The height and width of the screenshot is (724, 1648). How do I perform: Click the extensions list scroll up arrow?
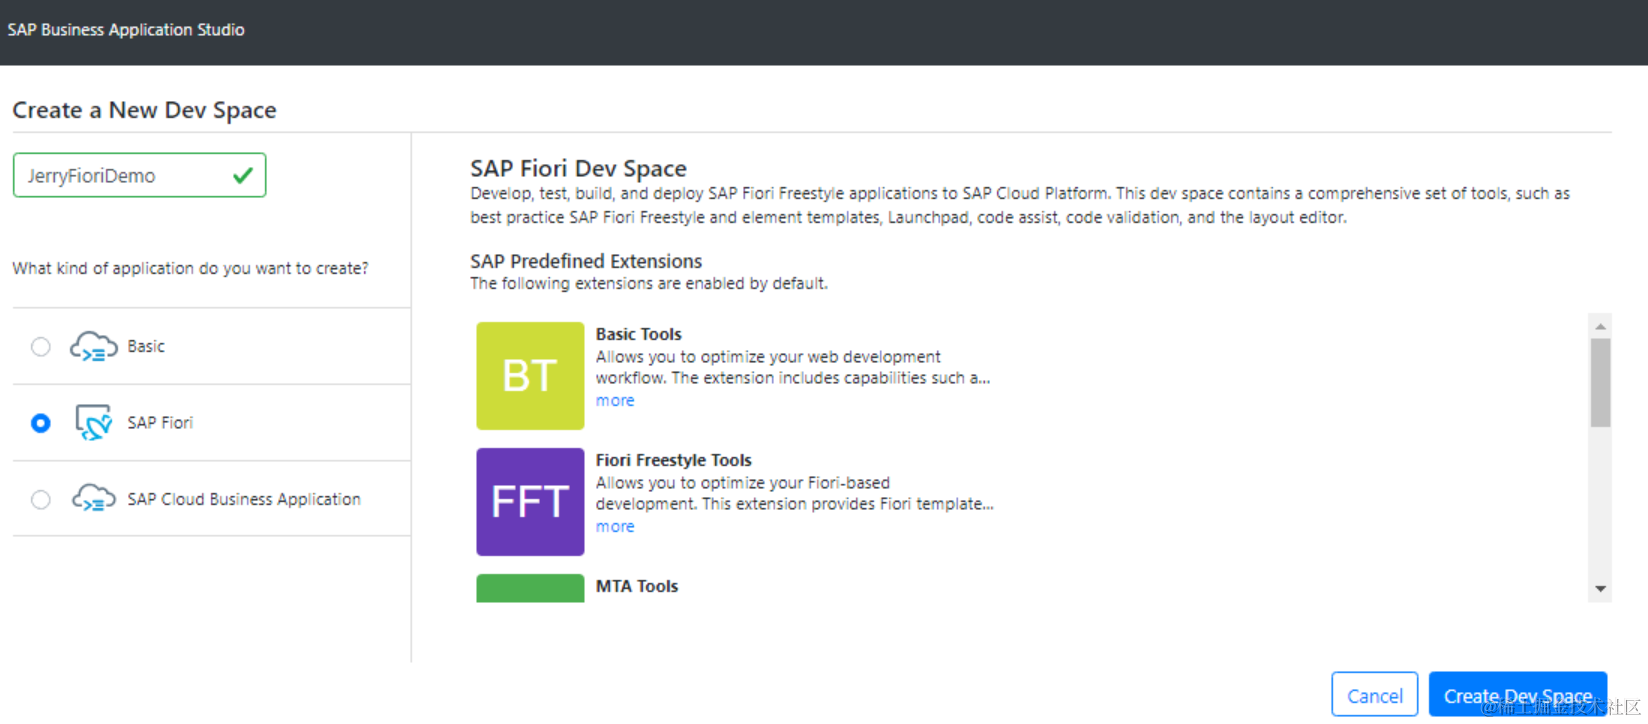click(x=1600, y=326)
